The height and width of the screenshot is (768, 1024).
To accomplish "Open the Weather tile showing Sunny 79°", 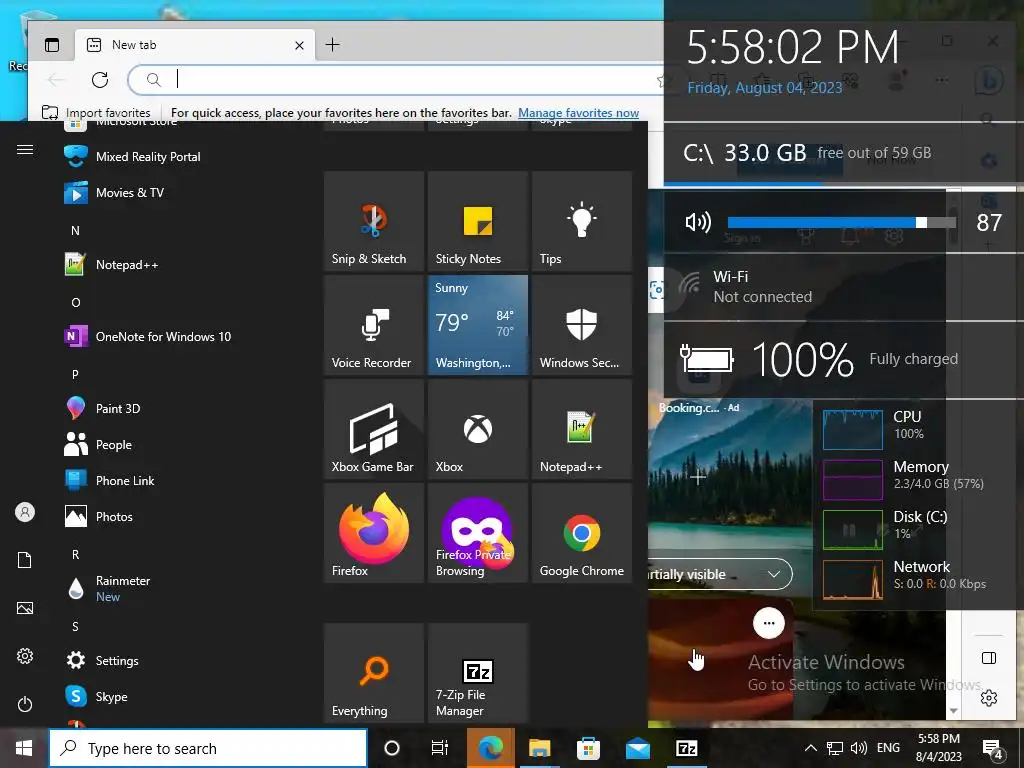I will tap(477, 325).
